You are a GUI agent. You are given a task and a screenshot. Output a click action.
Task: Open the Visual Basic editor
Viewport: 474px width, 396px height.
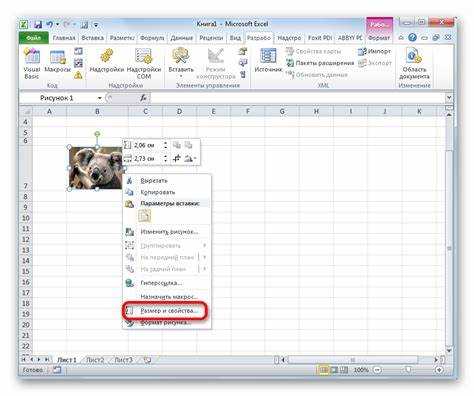[x=32, y=64]
